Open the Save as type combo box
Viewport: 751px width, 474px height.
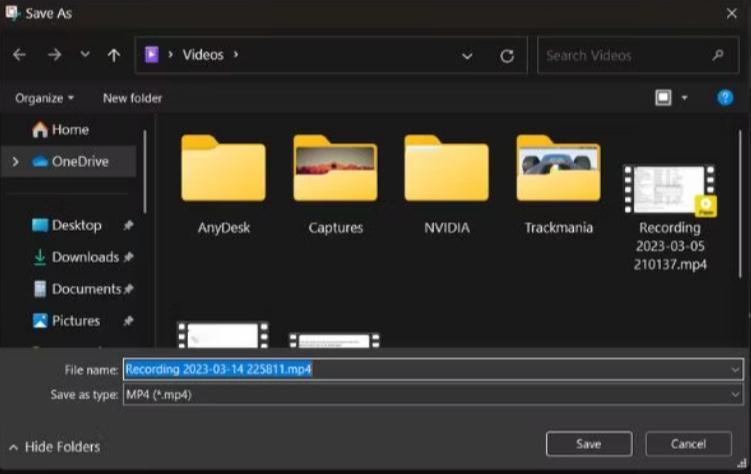pos(433,395)
